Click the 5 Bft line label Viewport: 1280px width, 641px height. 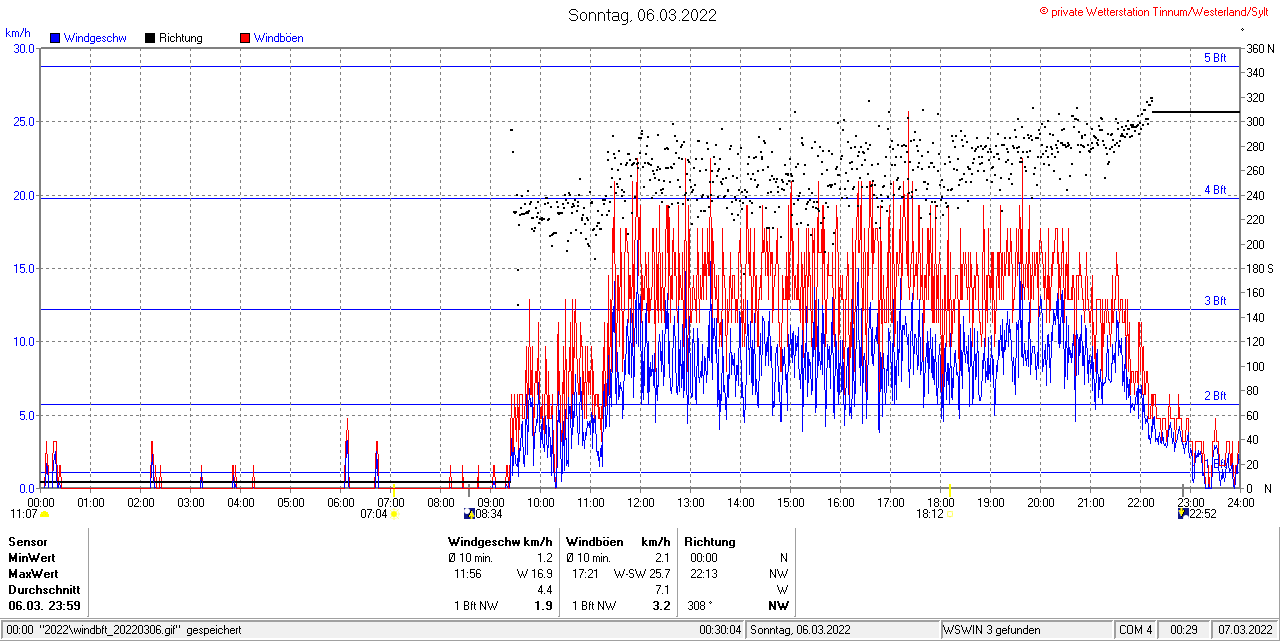coord(1214,58)
